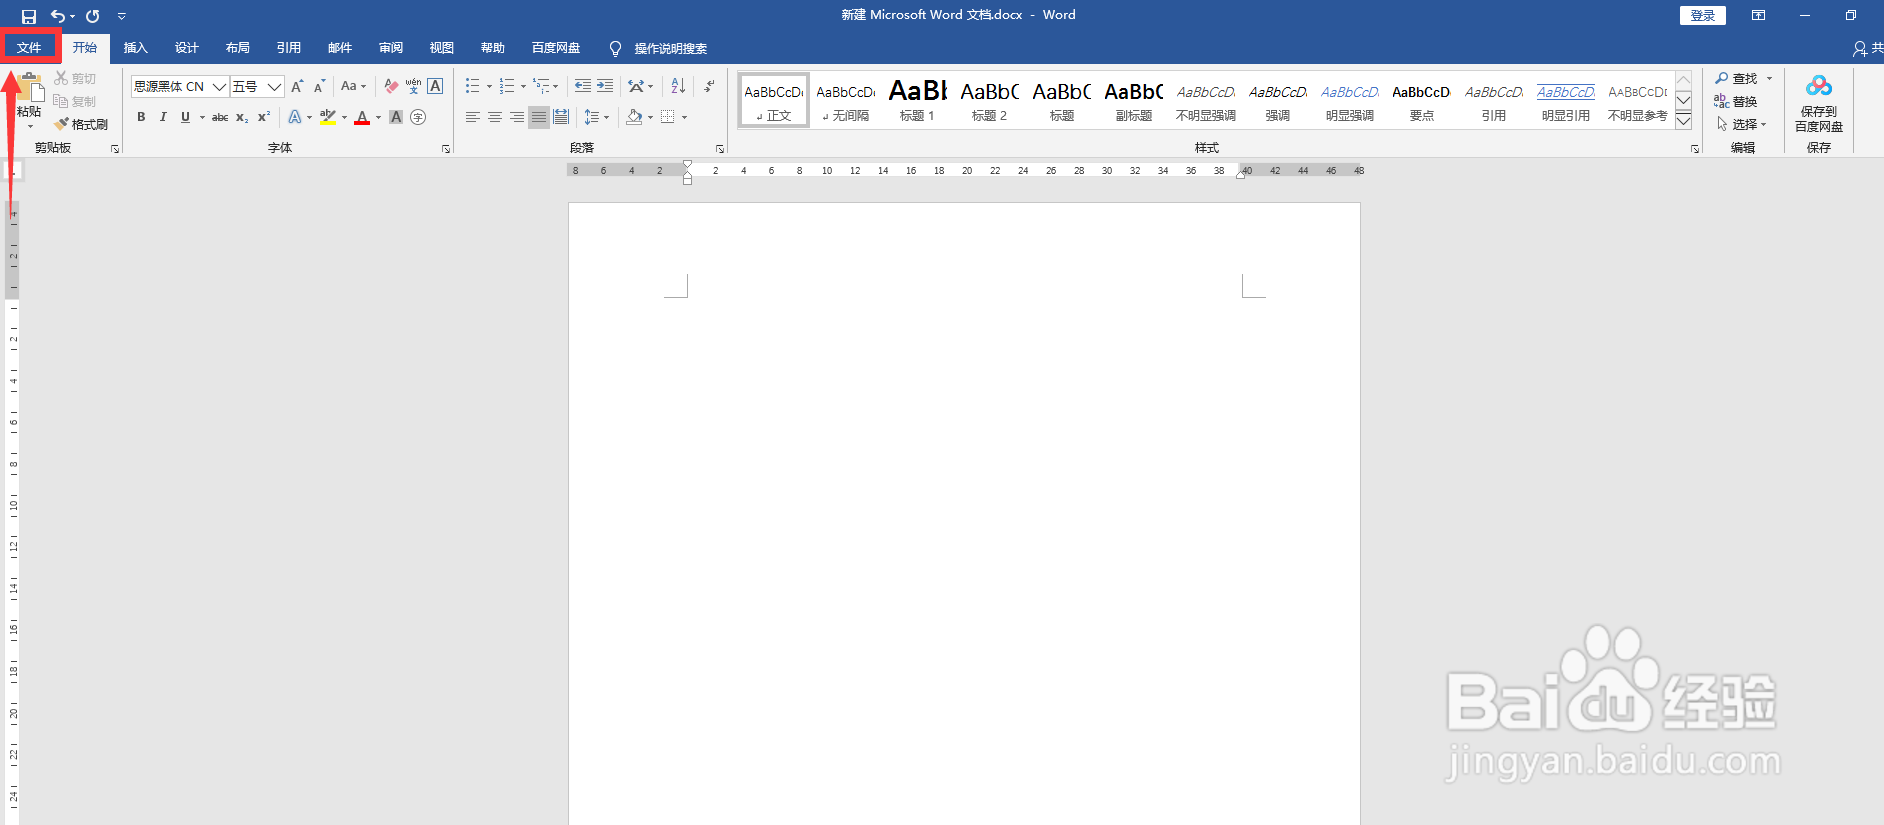Expand the borders dropdown arrow
Viewport: 1884px width, 825px height.
tap(685, 117)
